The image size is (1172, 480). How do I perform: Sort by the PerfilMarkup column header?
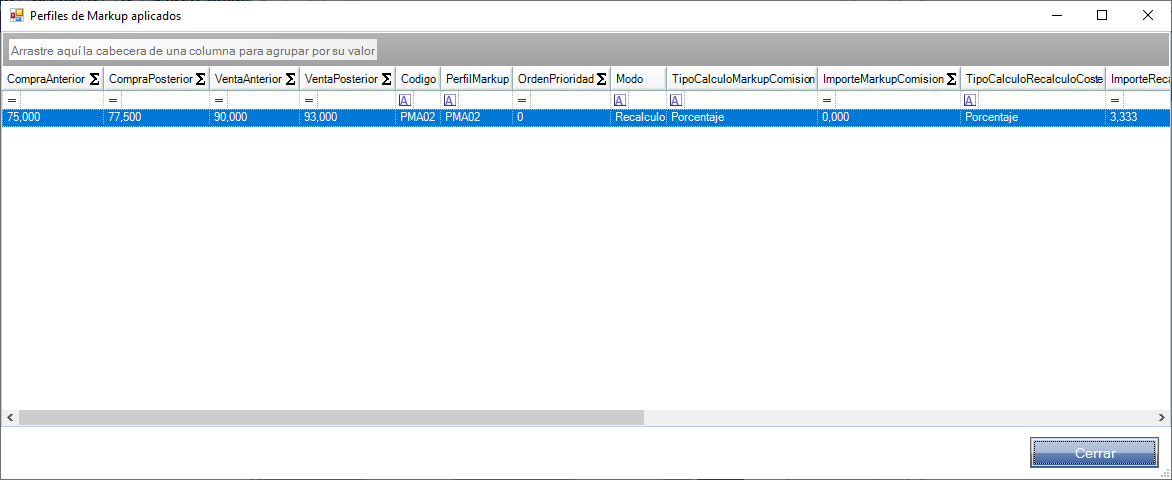click(477, 79)
